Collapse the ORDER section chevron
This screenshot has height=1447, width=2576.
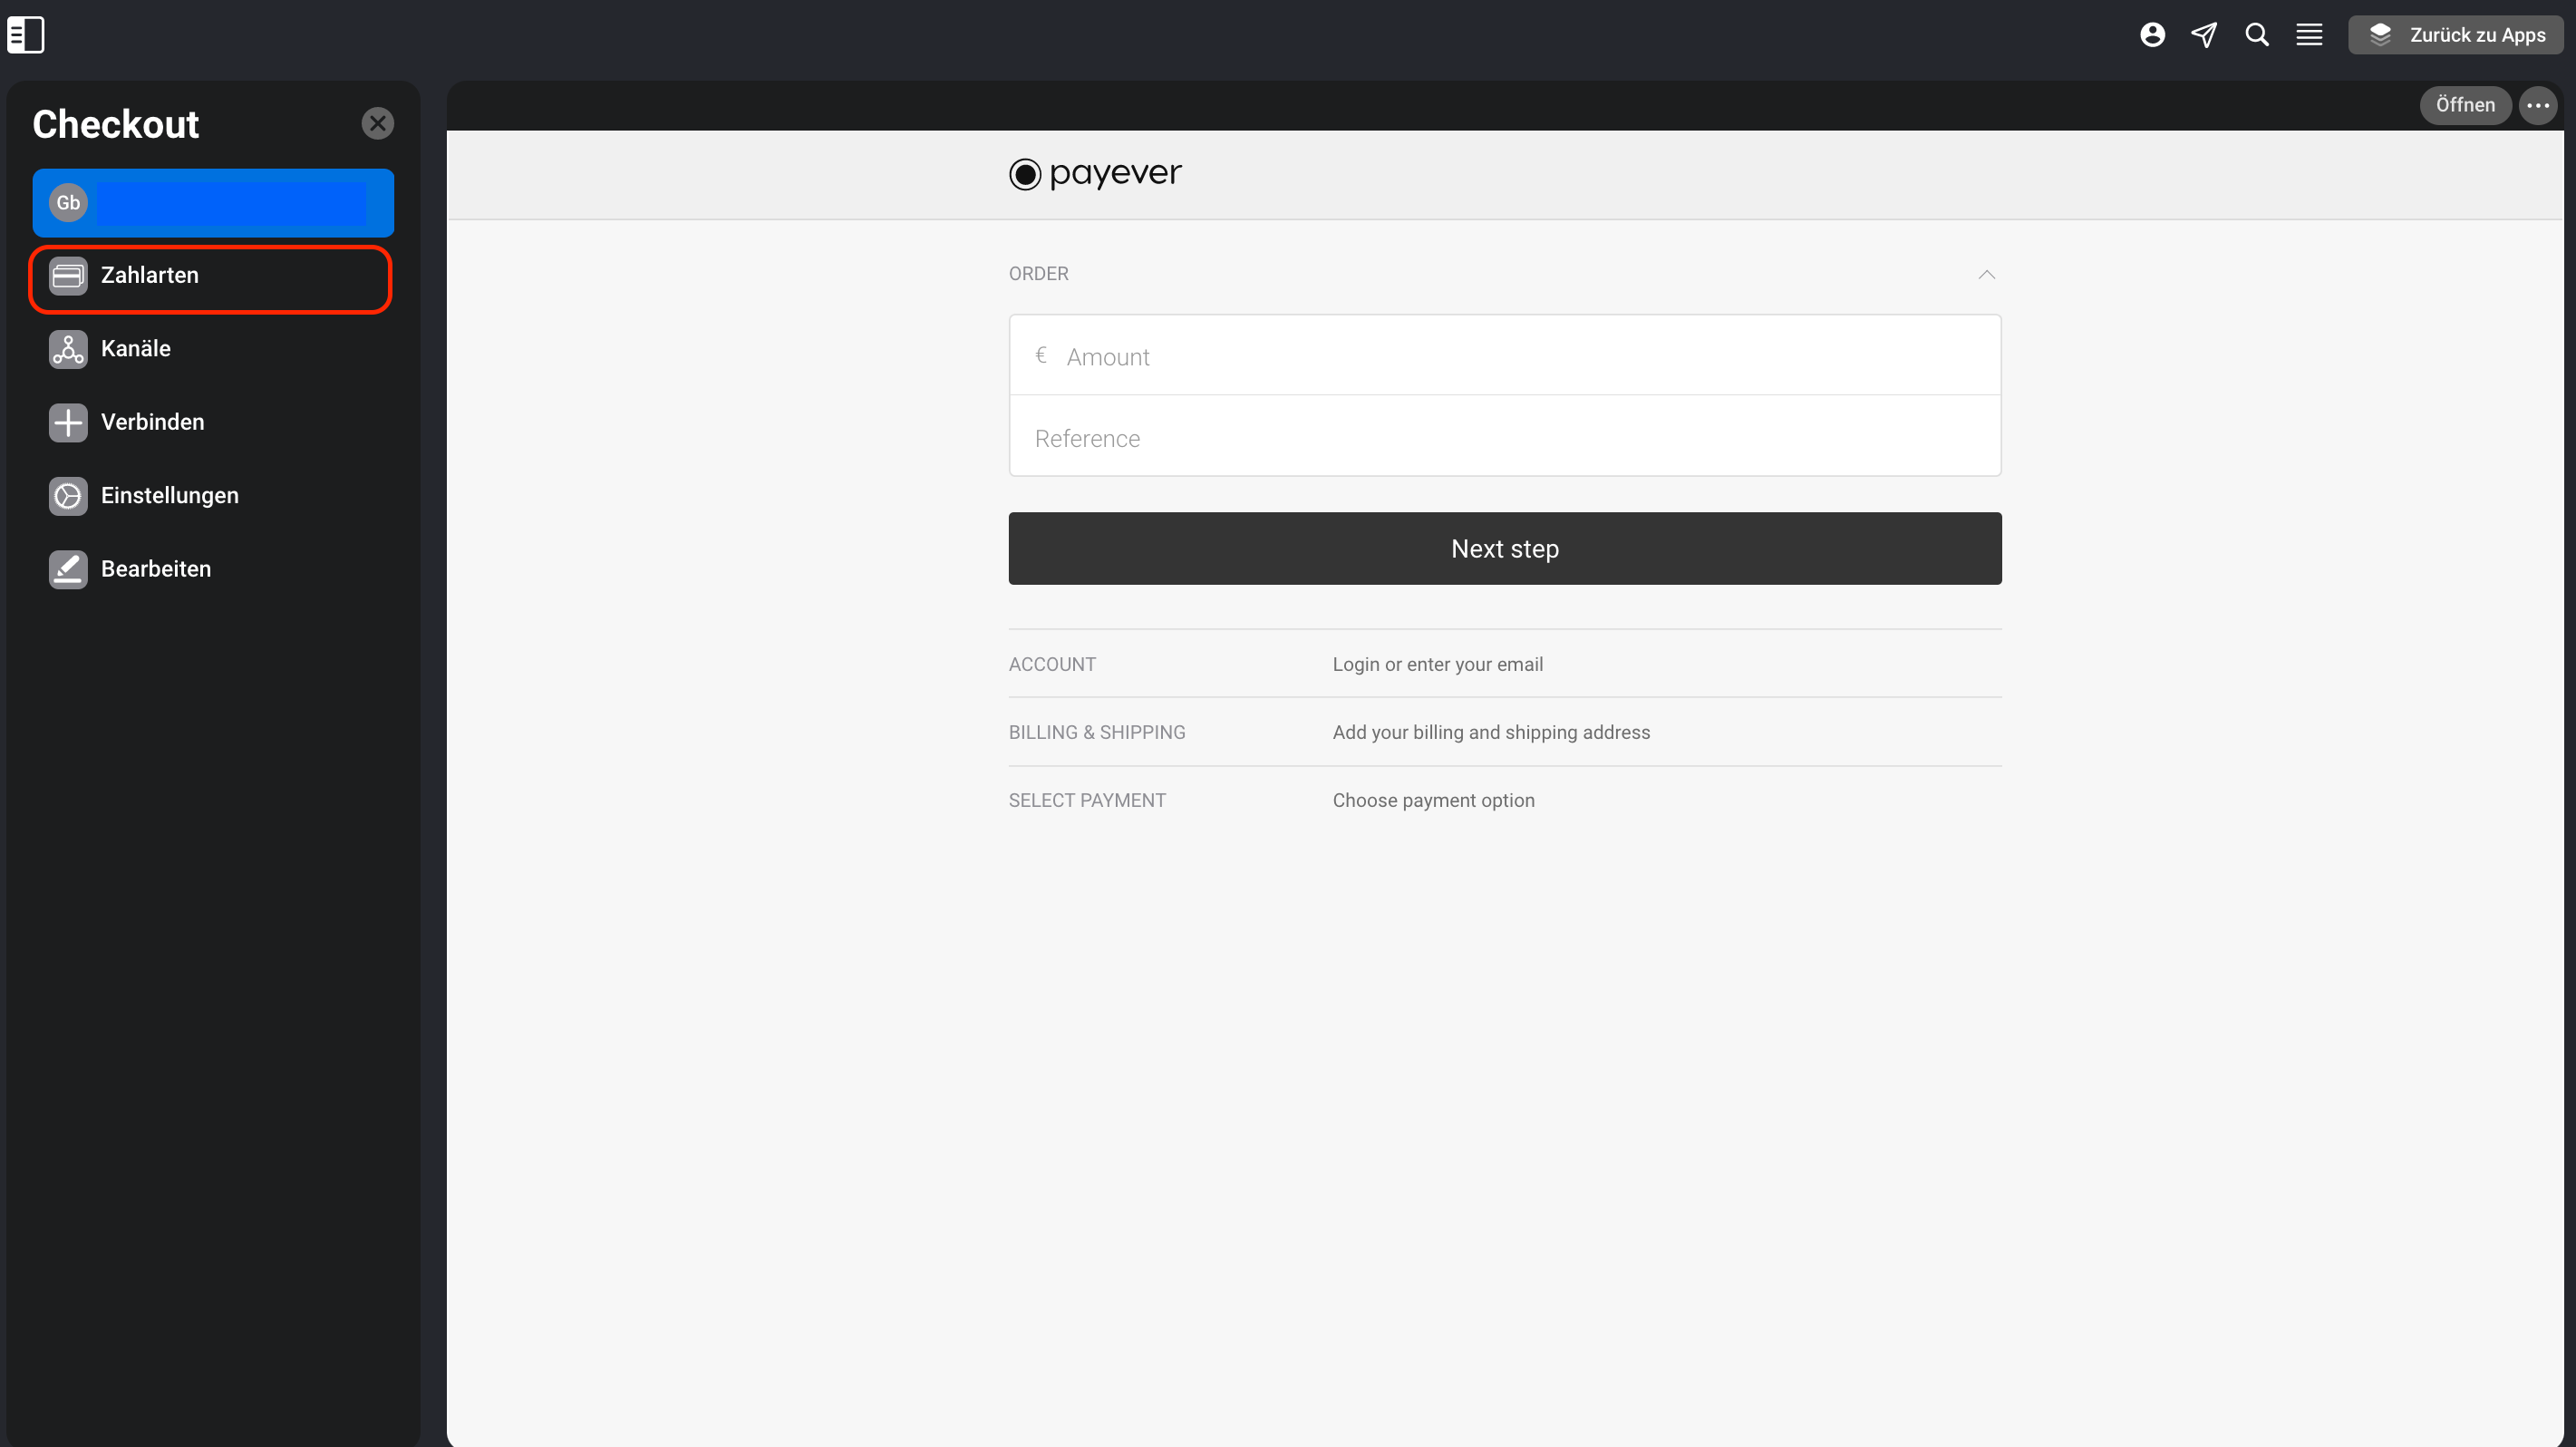pos(1986,275)
